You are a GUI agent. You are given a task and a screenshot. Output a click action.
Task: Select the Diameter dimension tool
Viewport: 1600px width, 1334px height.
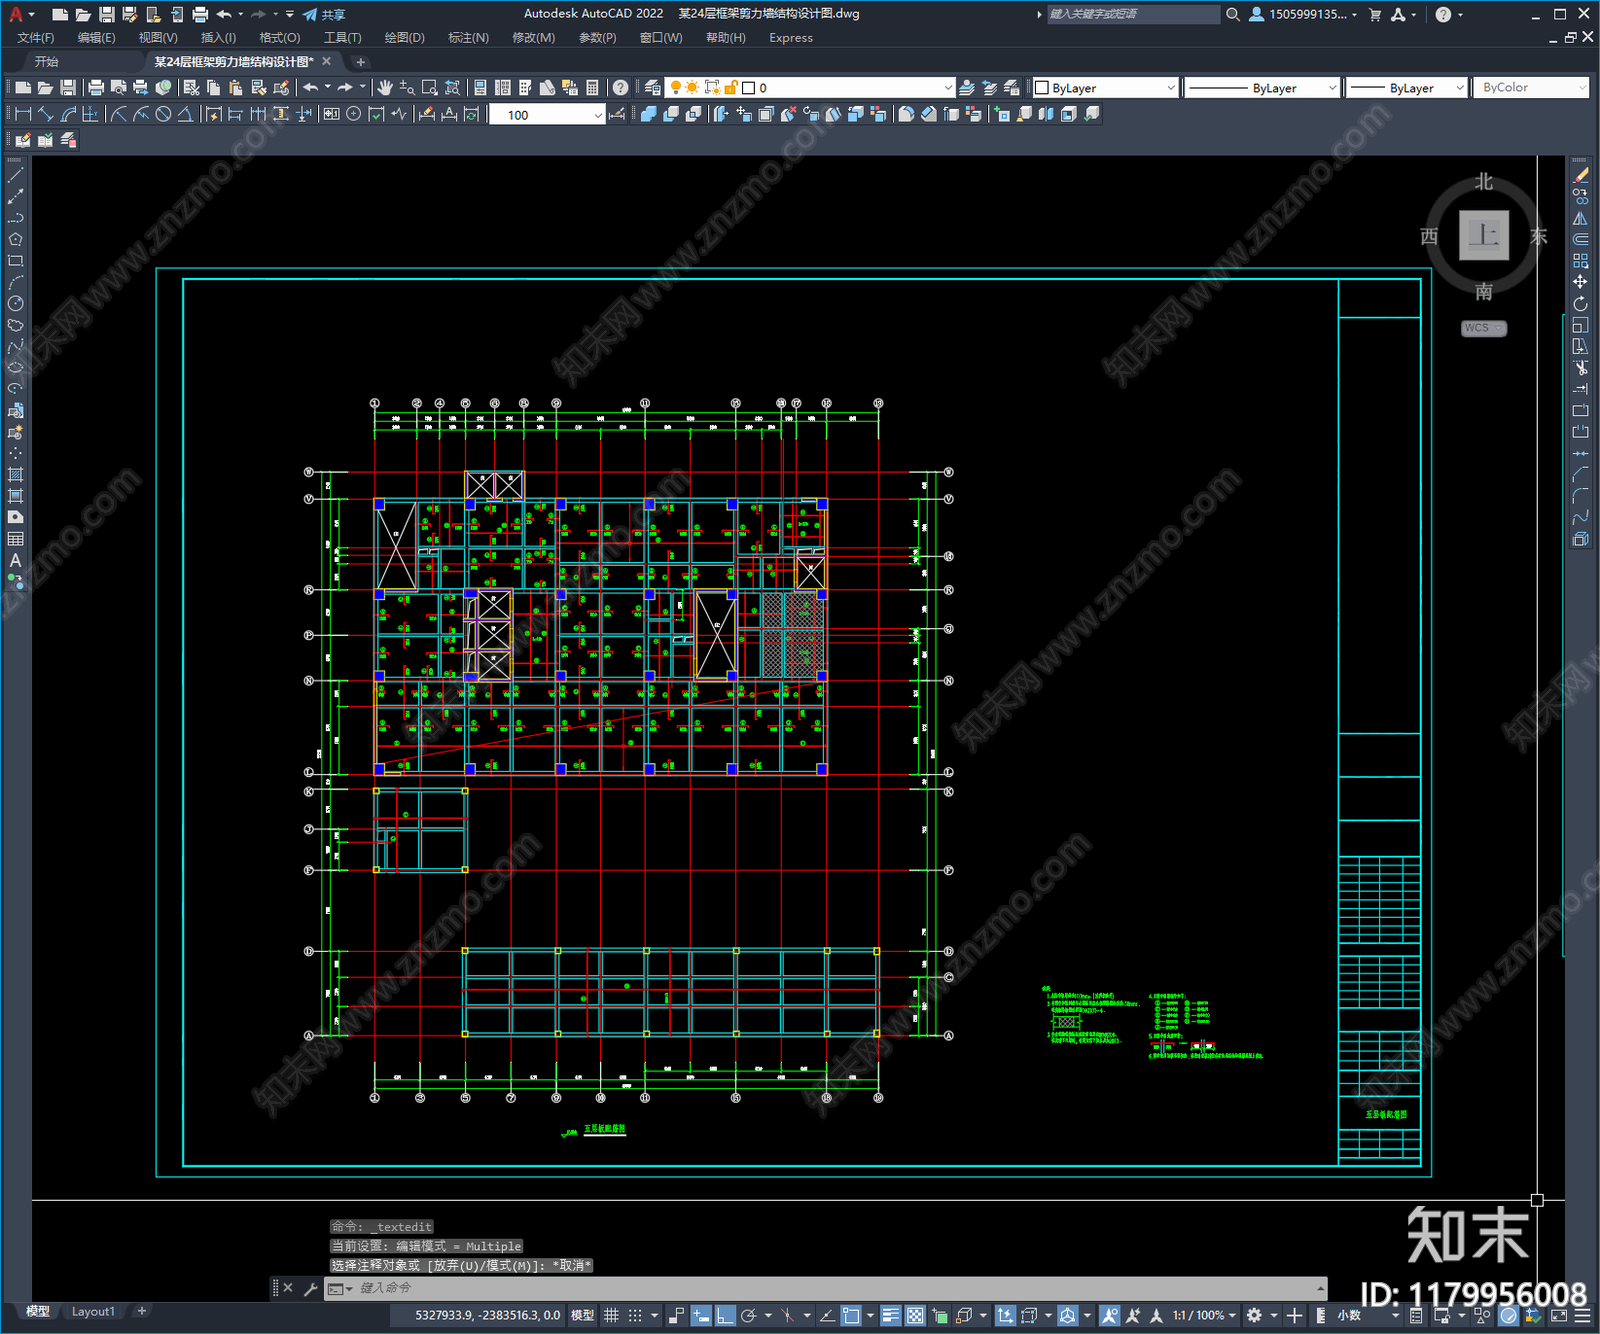pyautogui.click(x=163, y=114)
